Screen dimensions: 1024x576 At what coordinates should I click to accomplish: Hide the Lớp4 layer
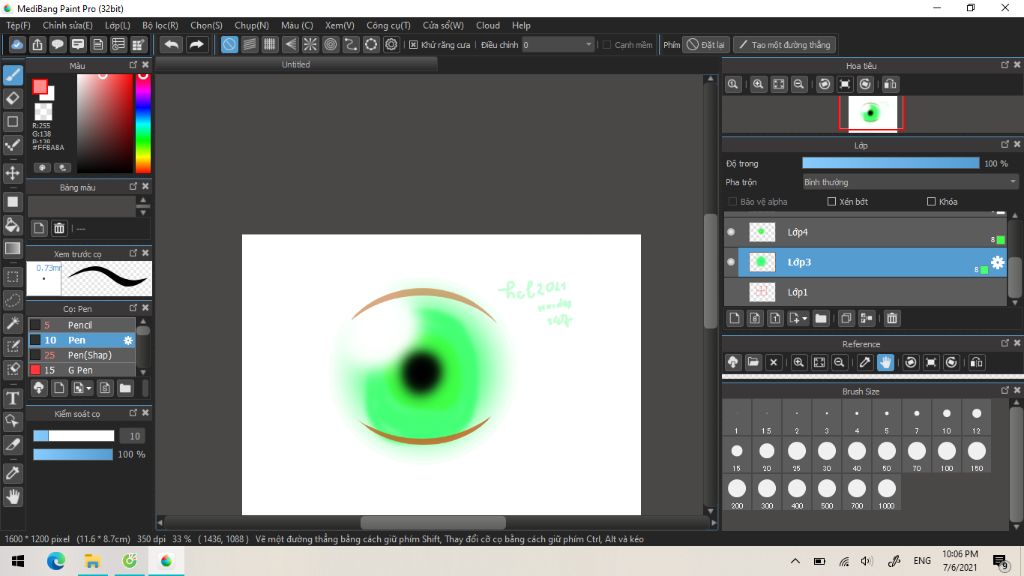(731, 232)
